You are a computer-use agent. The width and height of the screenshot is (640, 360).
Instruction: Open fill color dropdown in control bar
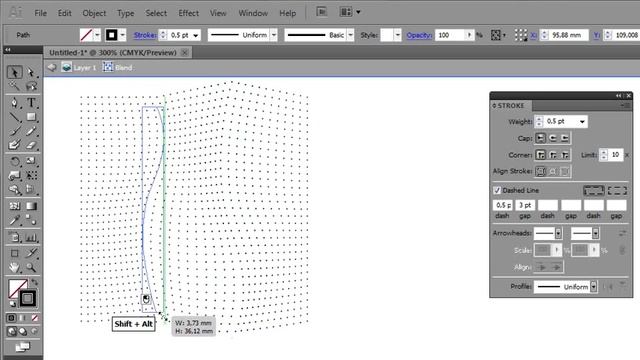97,35
